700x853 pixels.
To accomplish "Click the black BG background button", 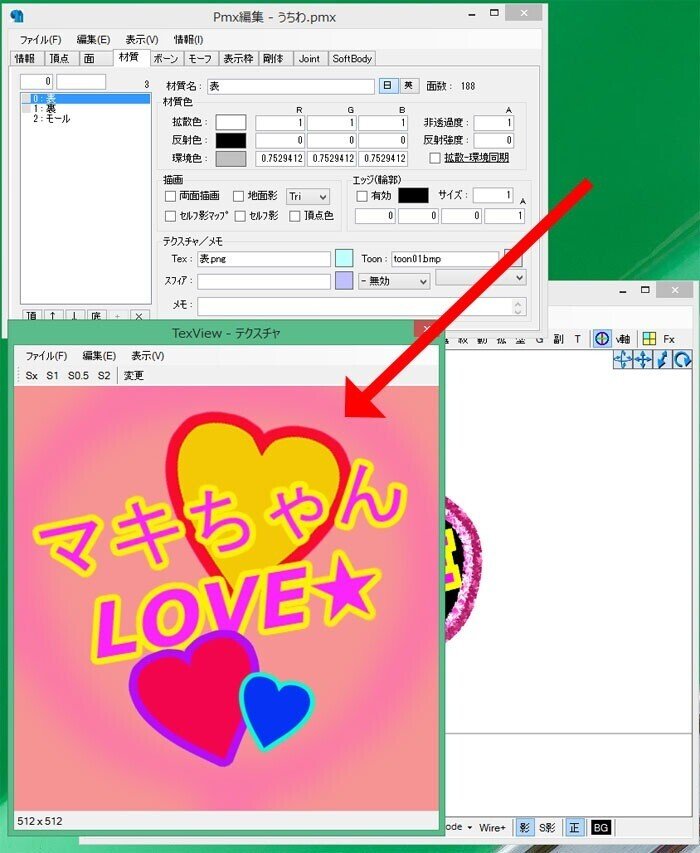I will click(x=600, y=827).
